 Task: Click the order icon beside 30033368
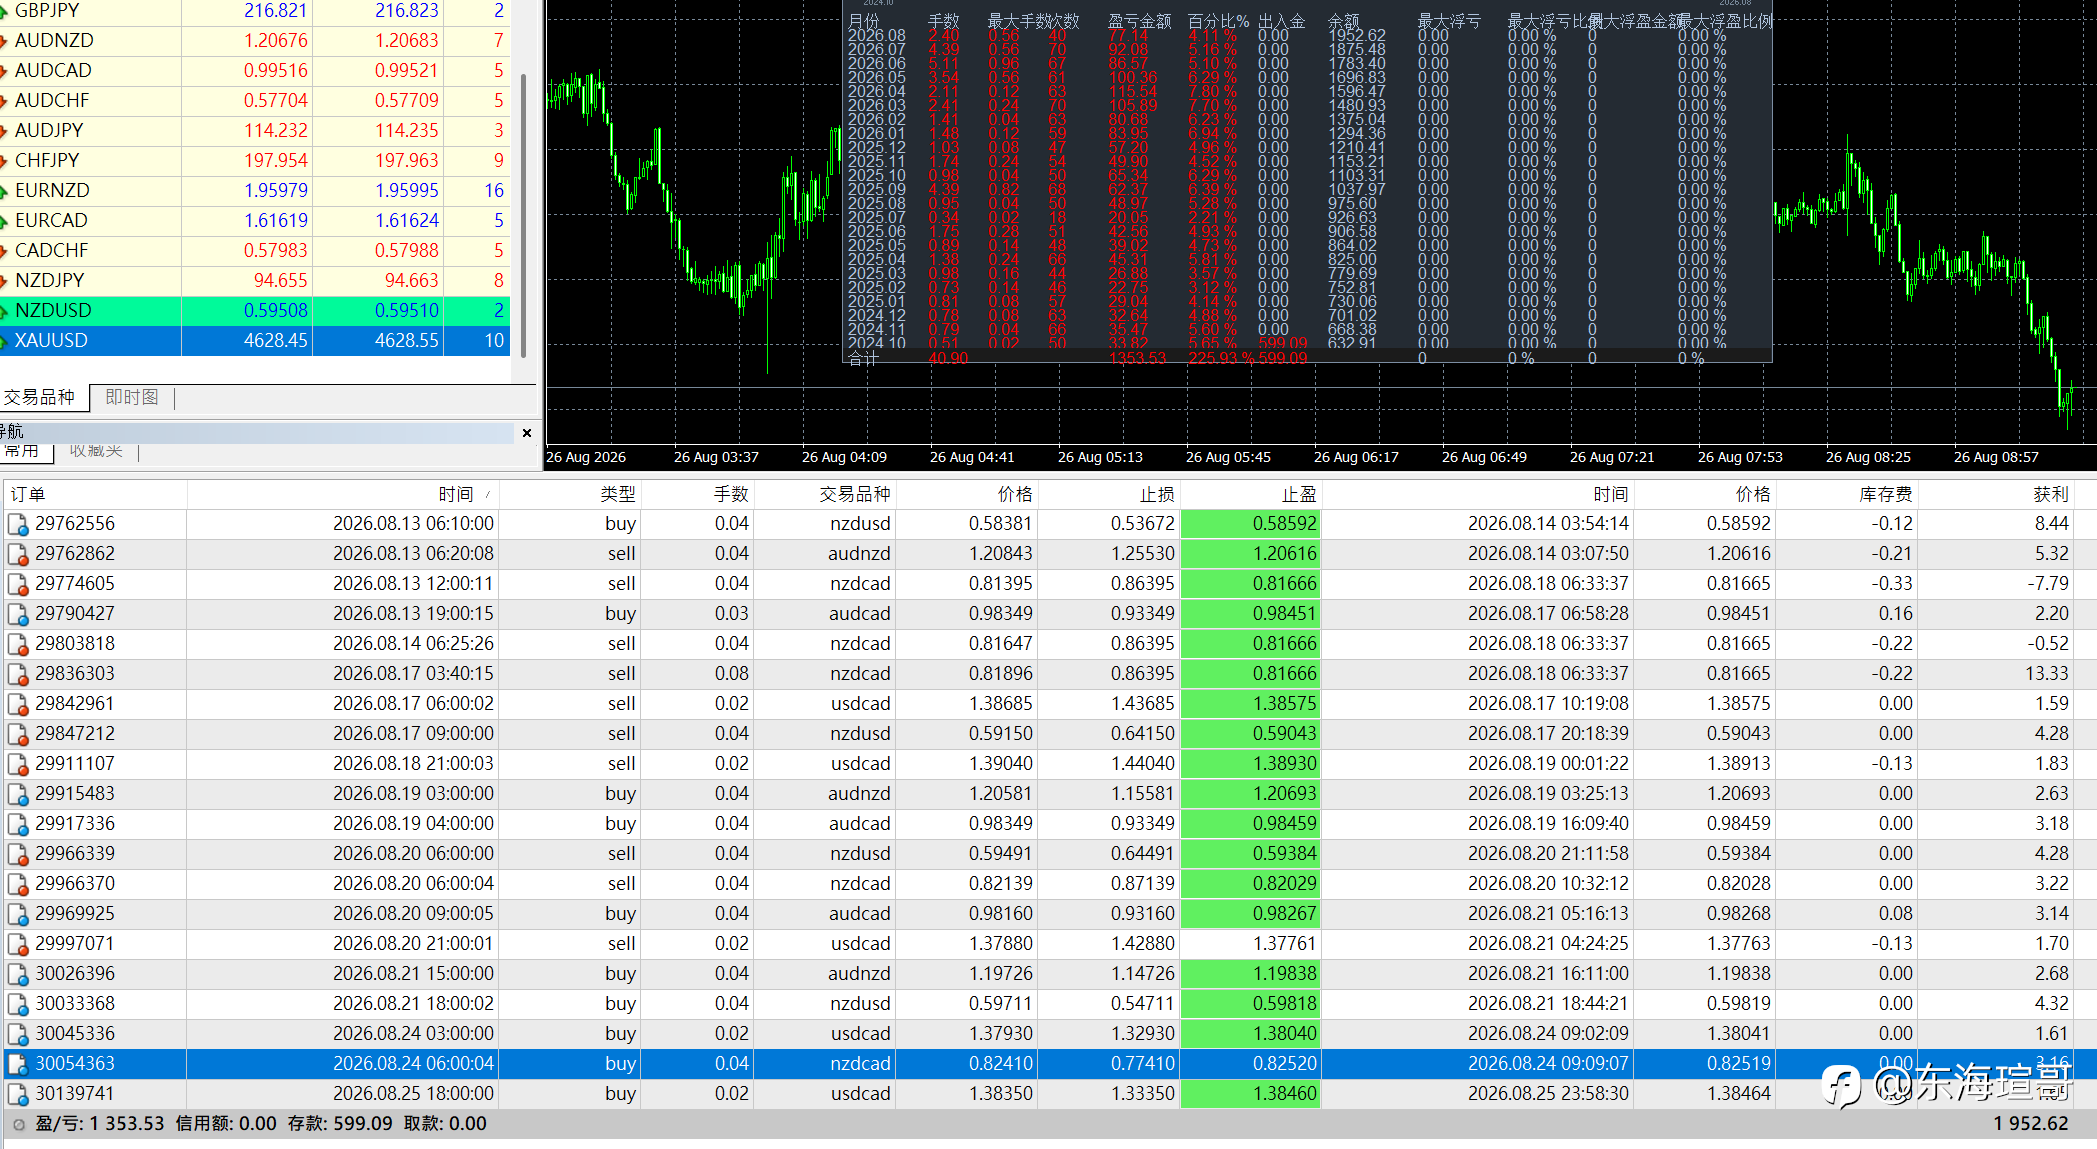click(18, 1004)
